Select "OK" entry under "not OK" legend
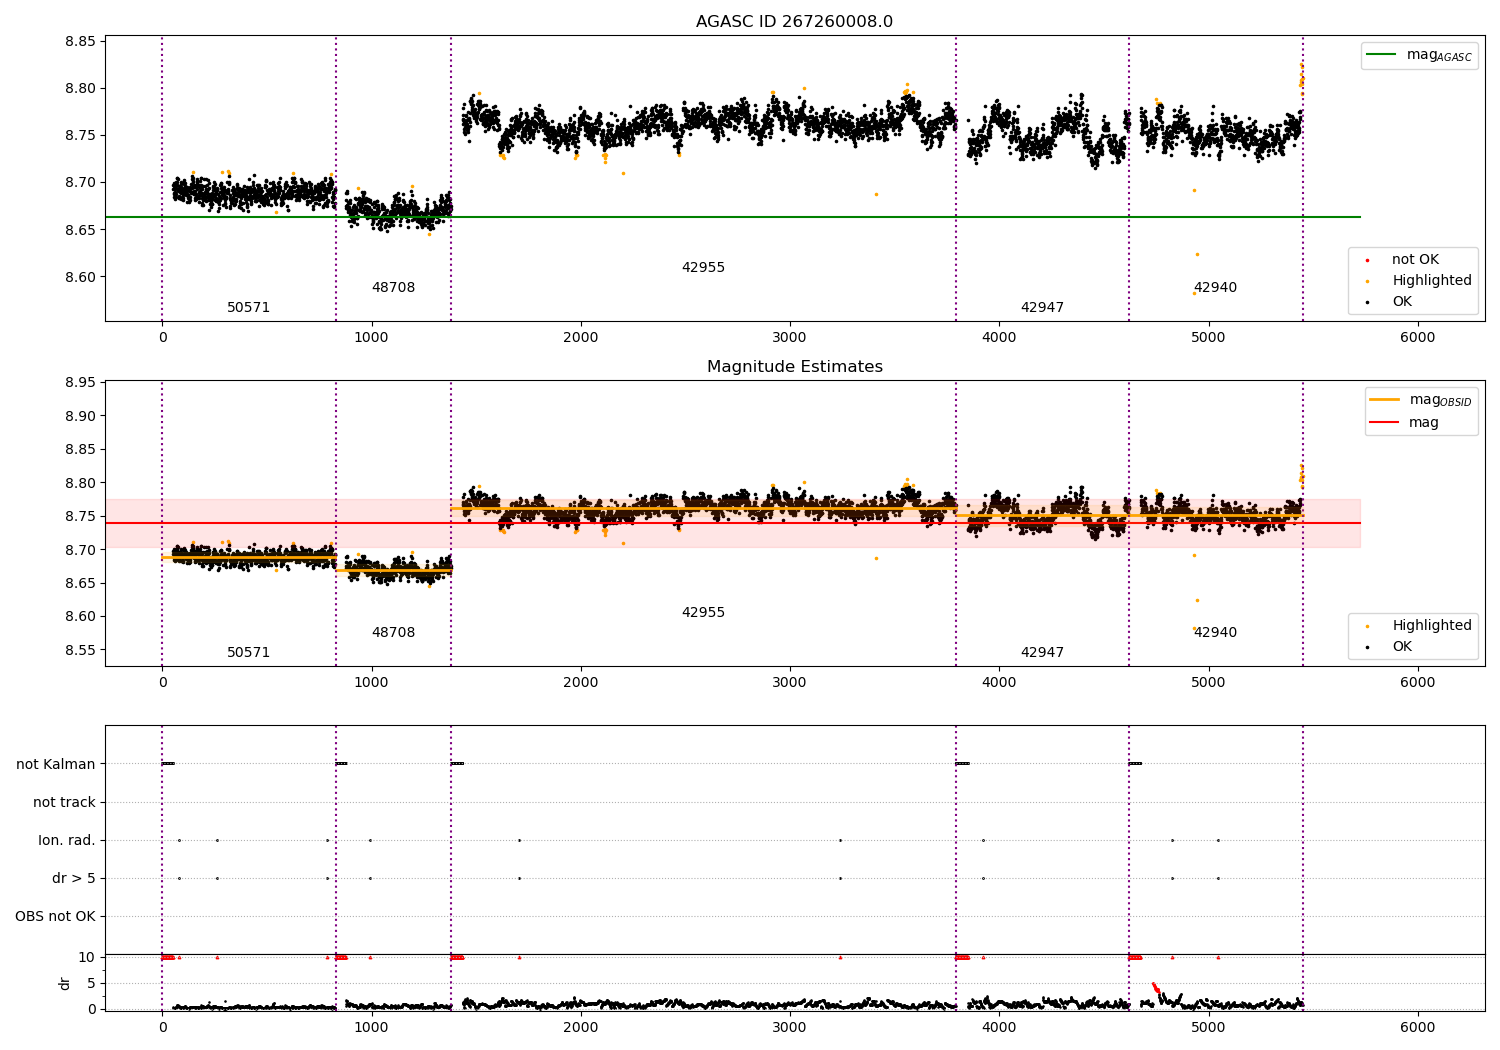 [x=1402, y=302]
